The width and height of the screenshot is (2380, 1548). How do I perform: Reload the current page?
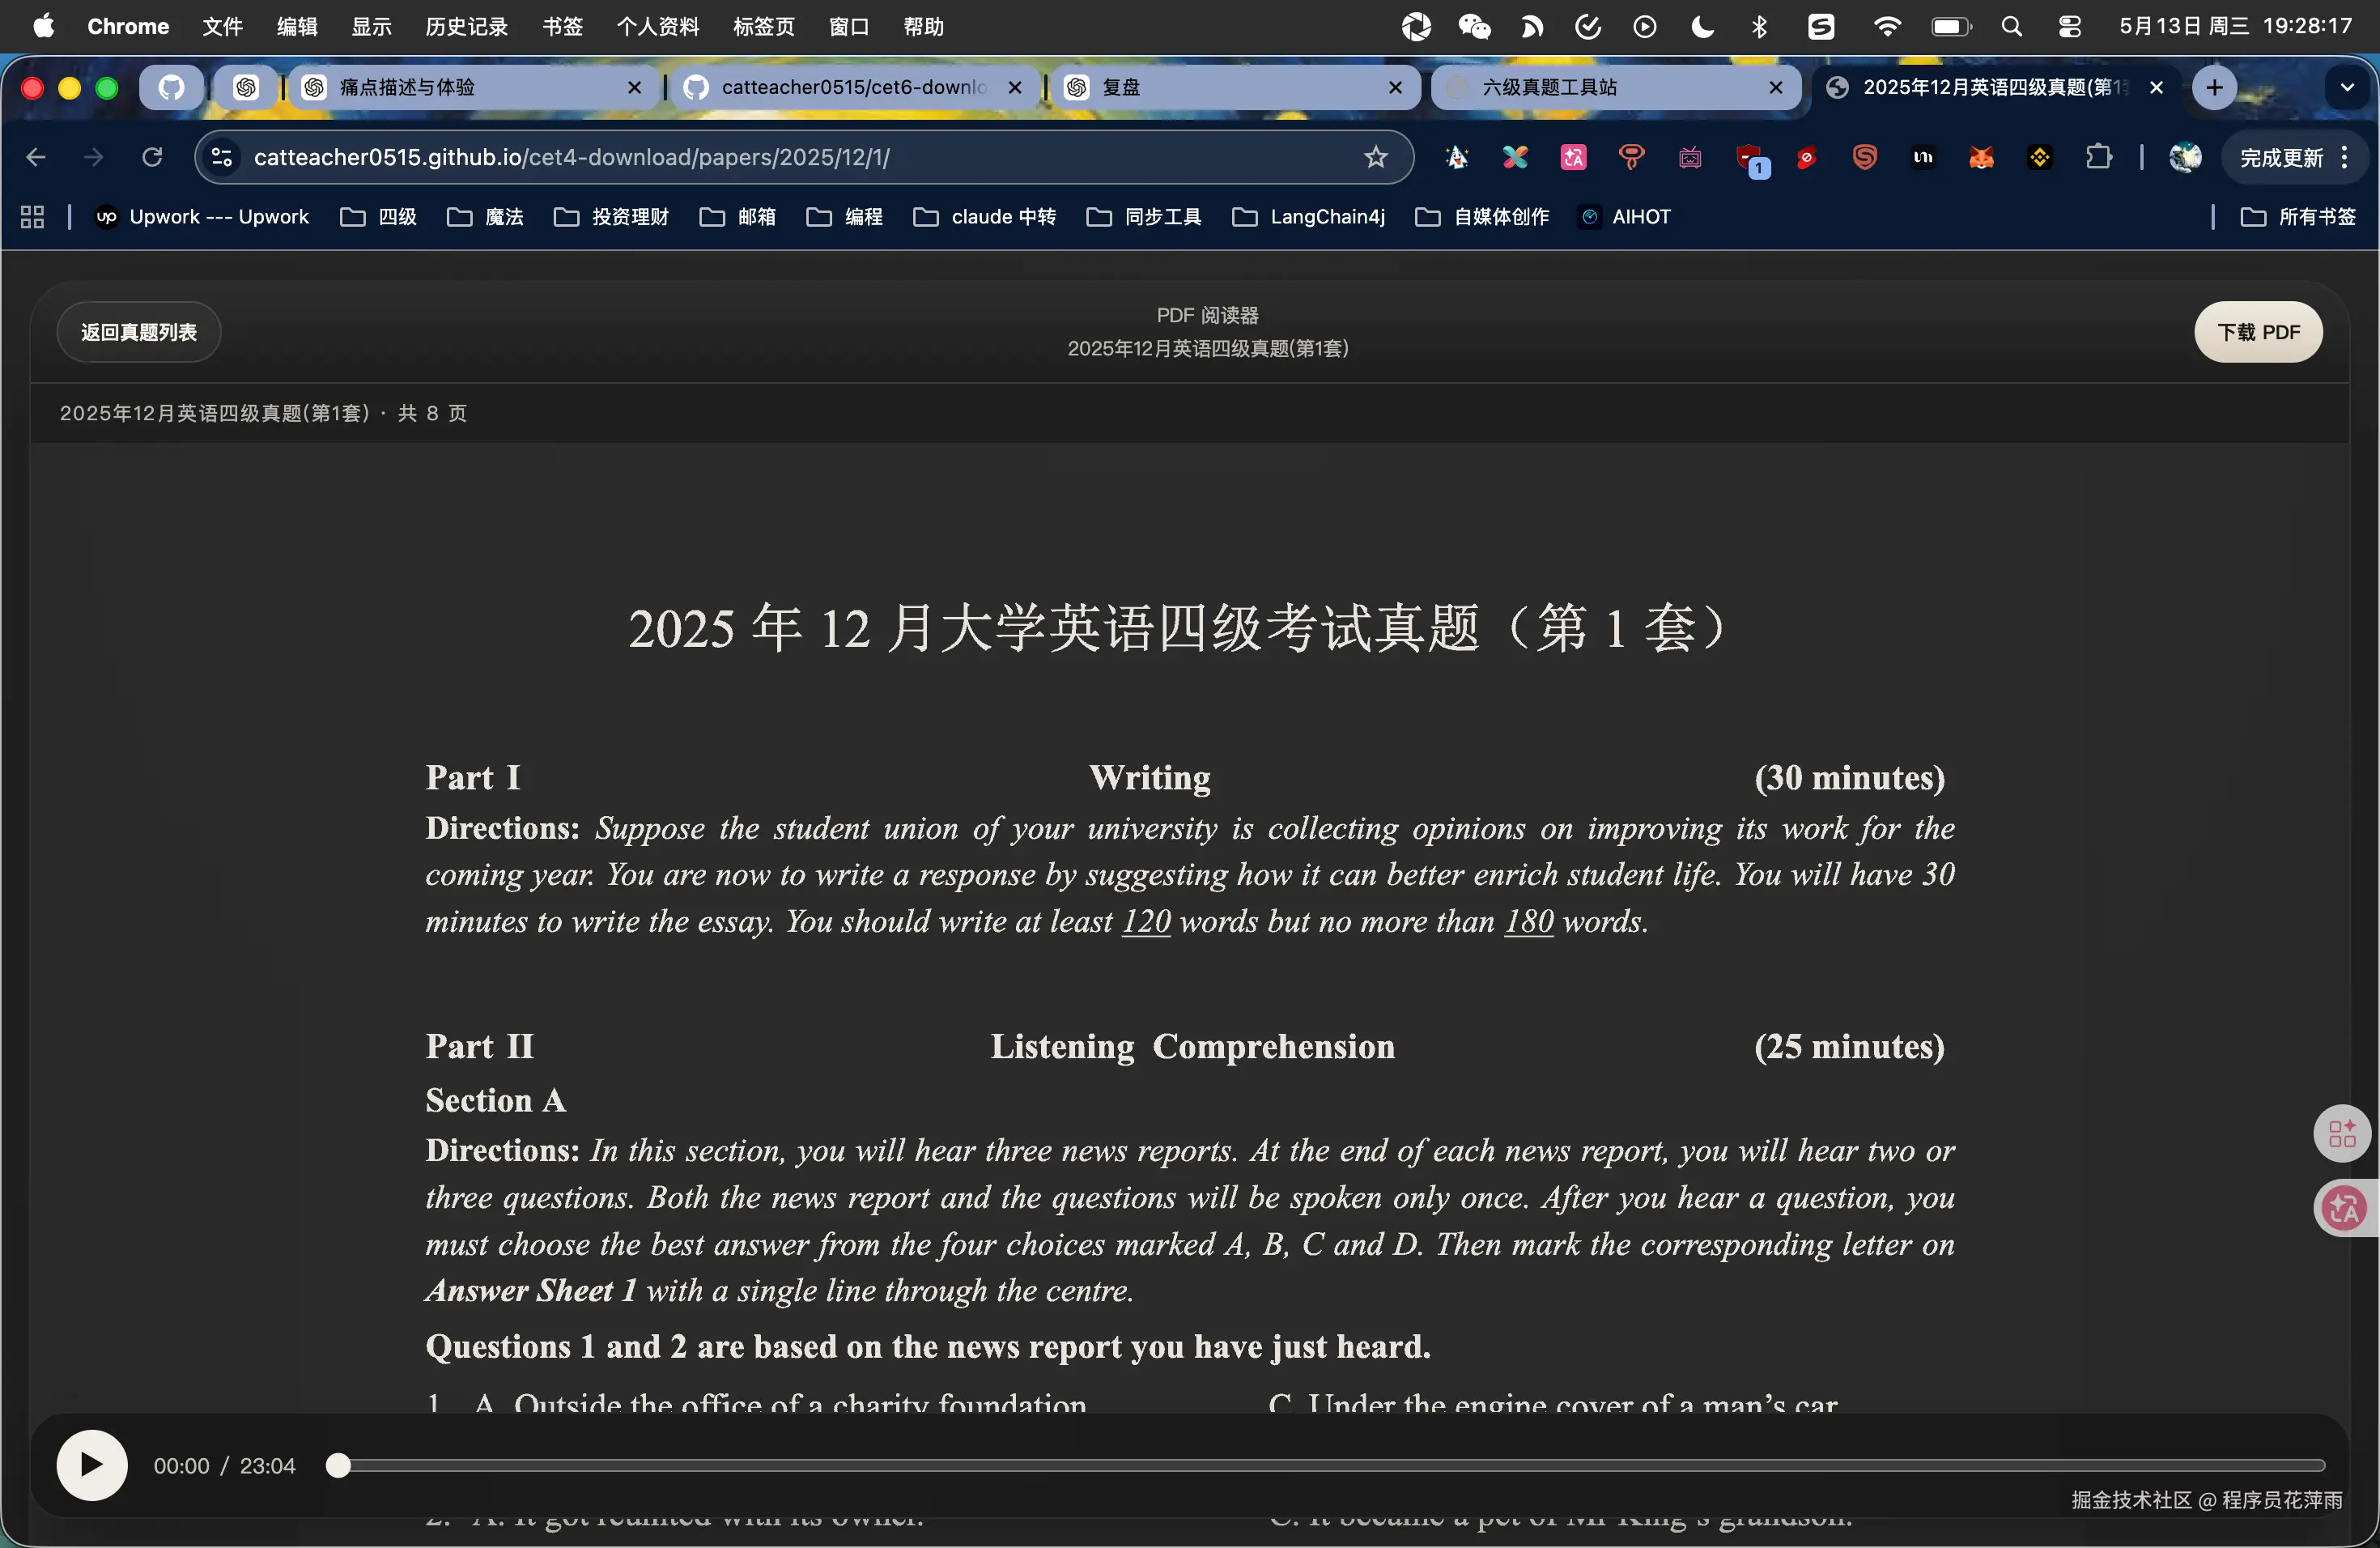152,157
